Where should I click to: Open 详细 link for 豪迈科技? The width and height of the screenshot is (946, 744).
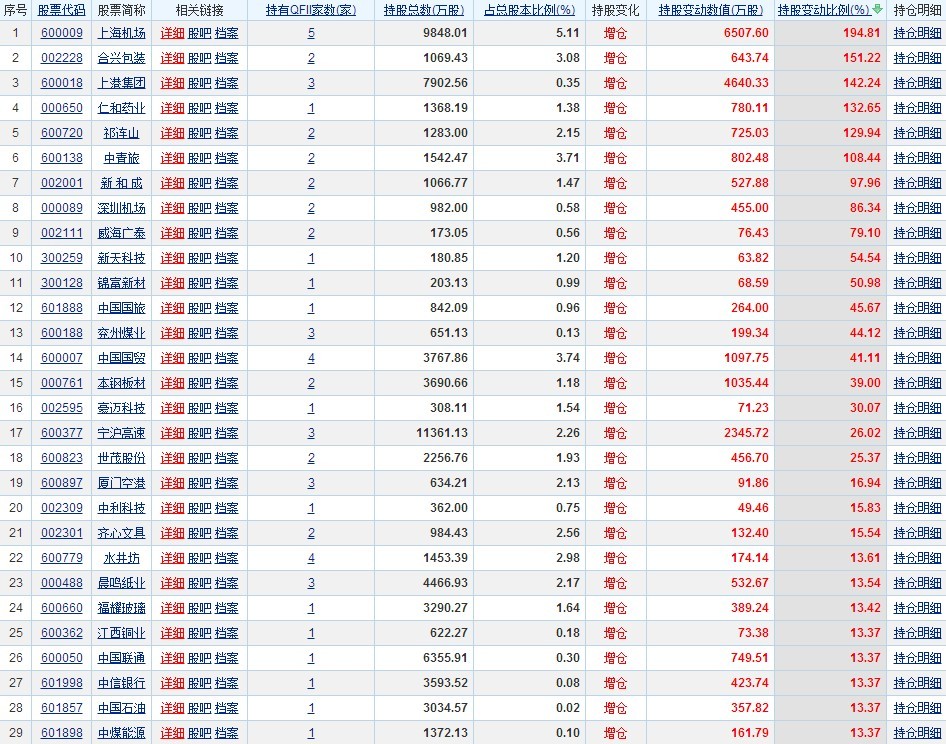click(x=172, y=409)
